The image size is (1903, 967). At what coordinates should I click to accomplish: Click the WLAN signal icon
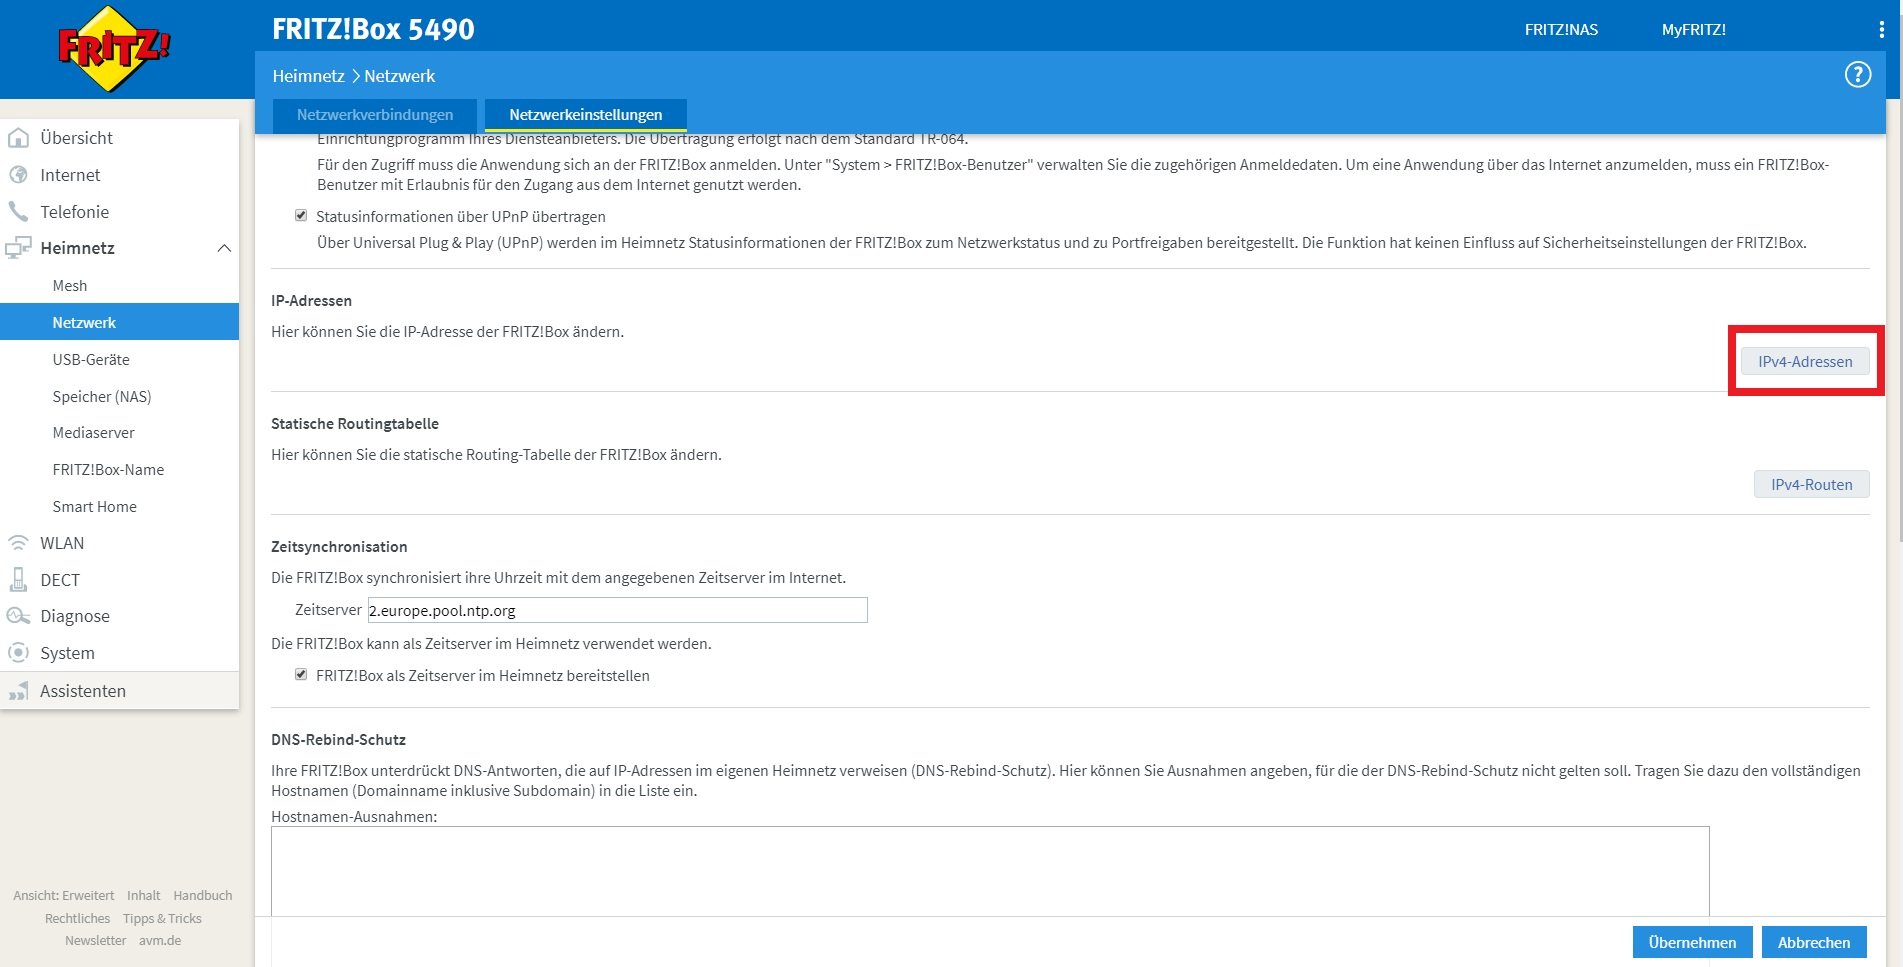click(18, 543)
